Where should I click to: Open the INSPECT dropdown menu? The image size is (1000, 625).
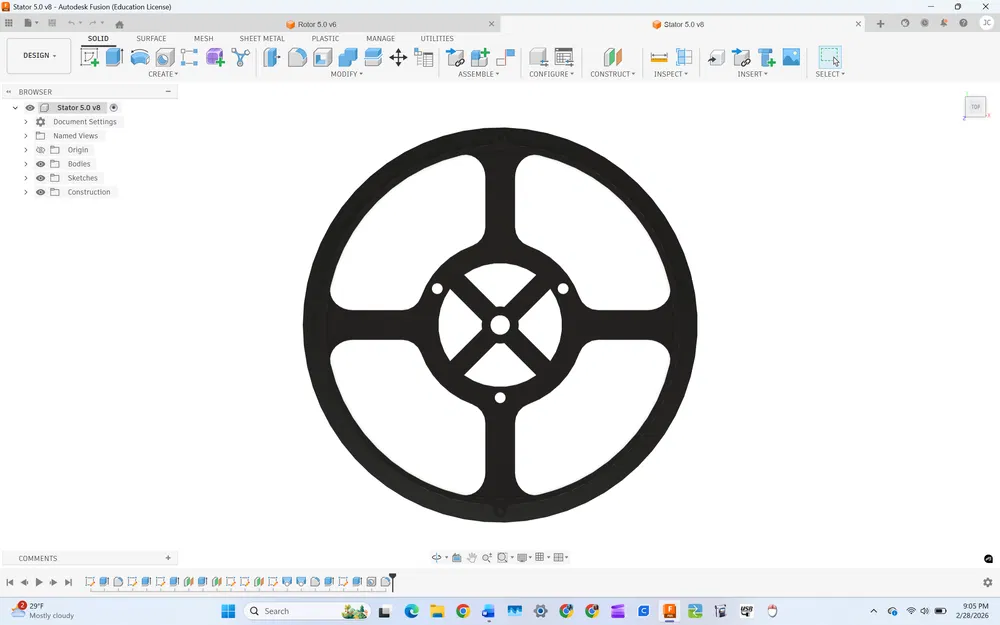[x=670, y=74]
